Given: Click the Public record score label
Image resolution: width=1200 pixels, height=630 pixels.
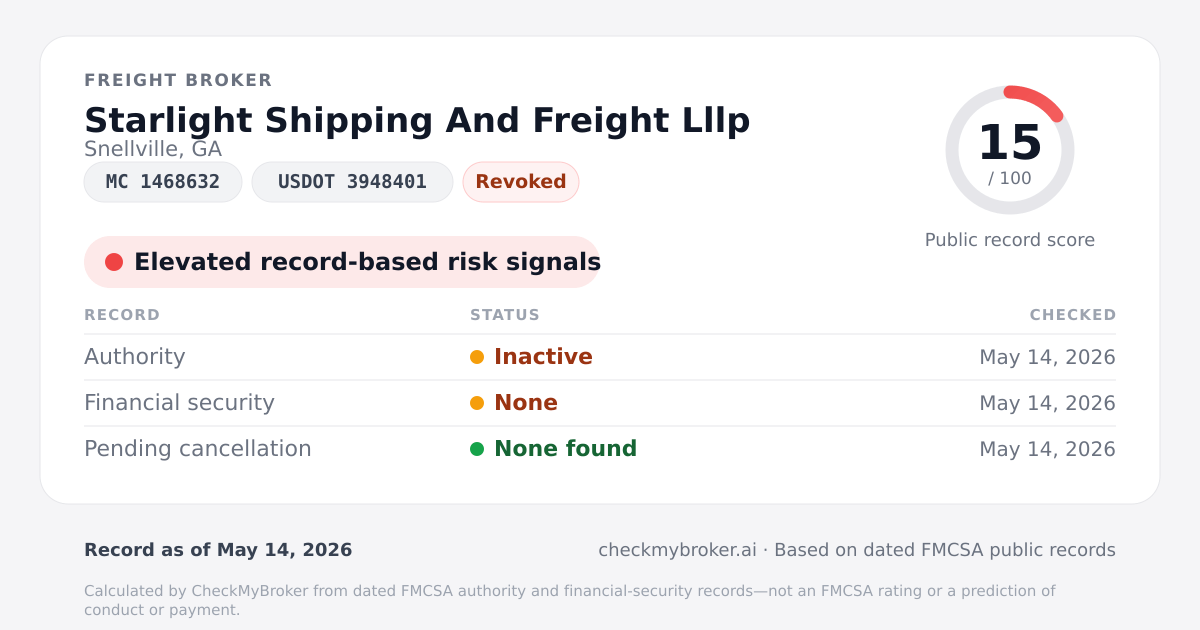Looking at the screenshot, I should tap(1010, 240).
